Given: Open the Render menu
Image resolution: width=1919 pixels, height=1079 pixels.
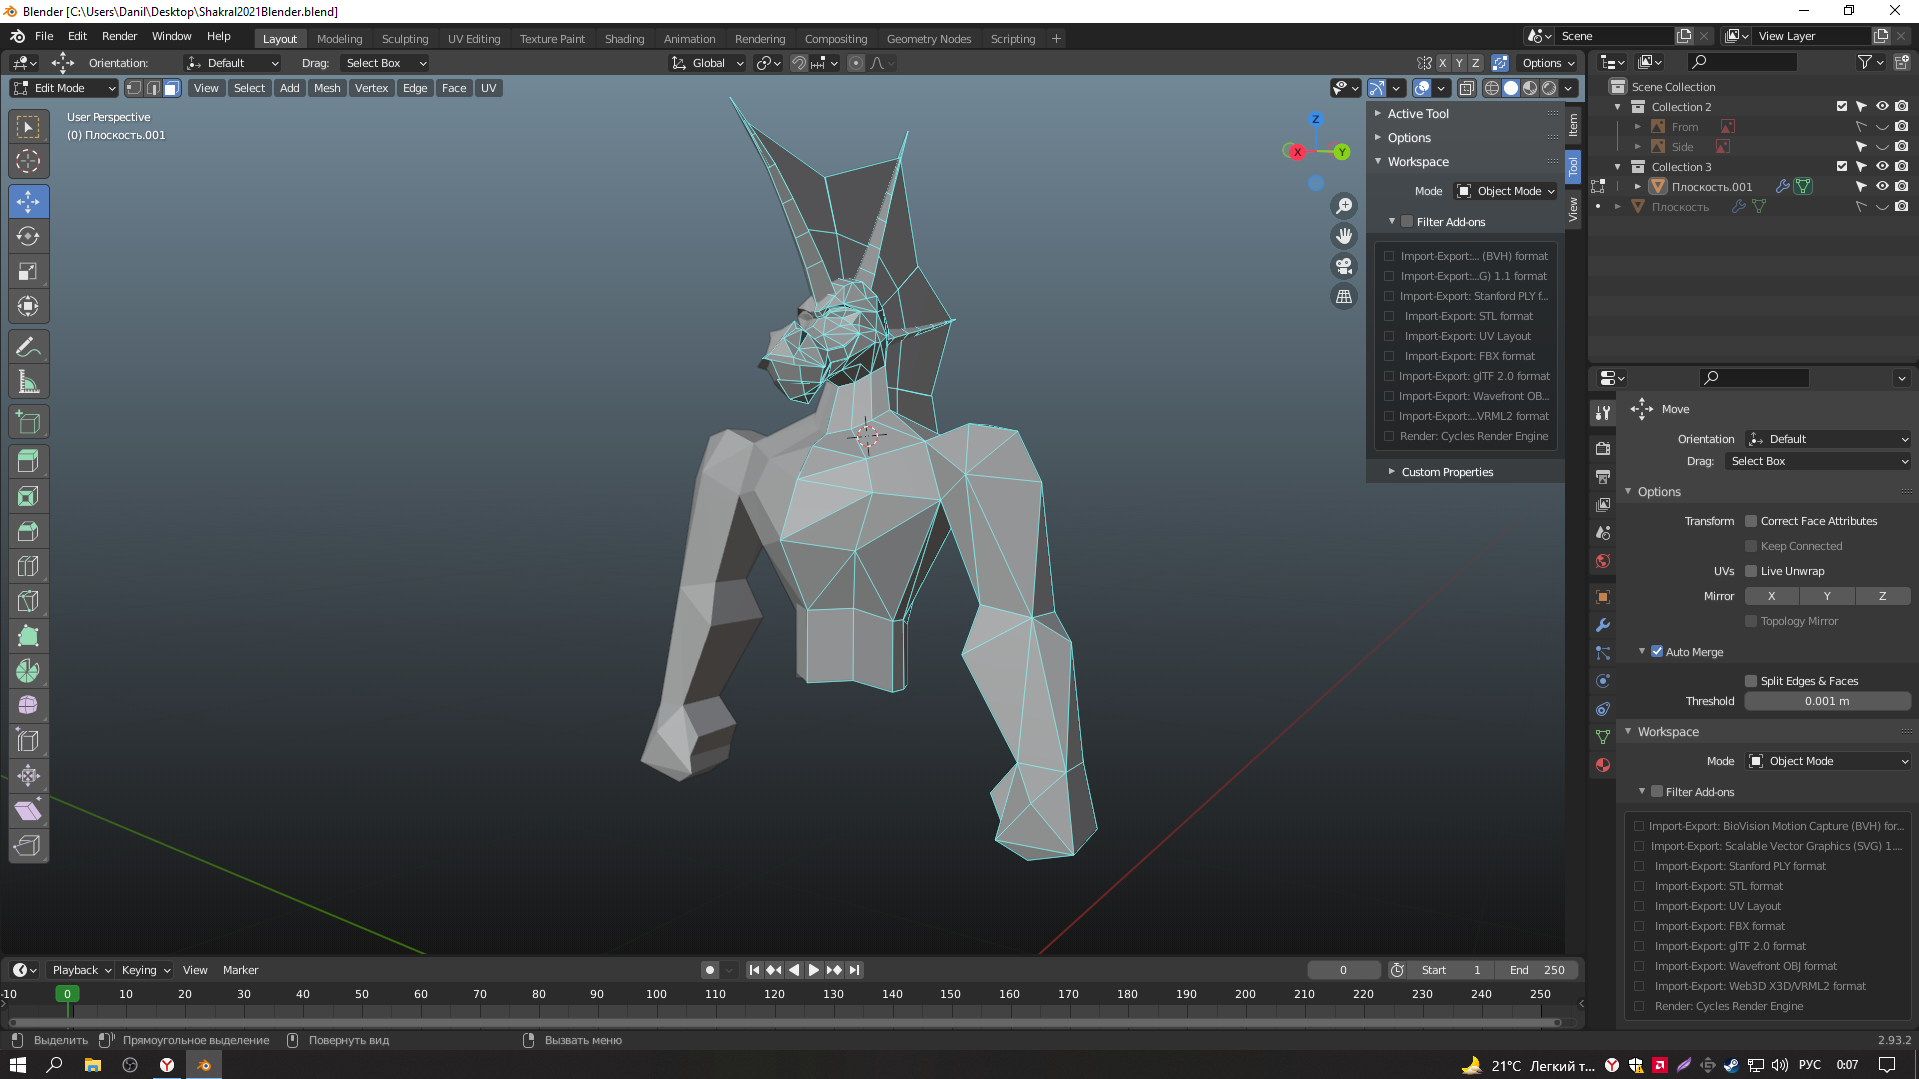Looking at the screenshot, I should coord(119,36).
